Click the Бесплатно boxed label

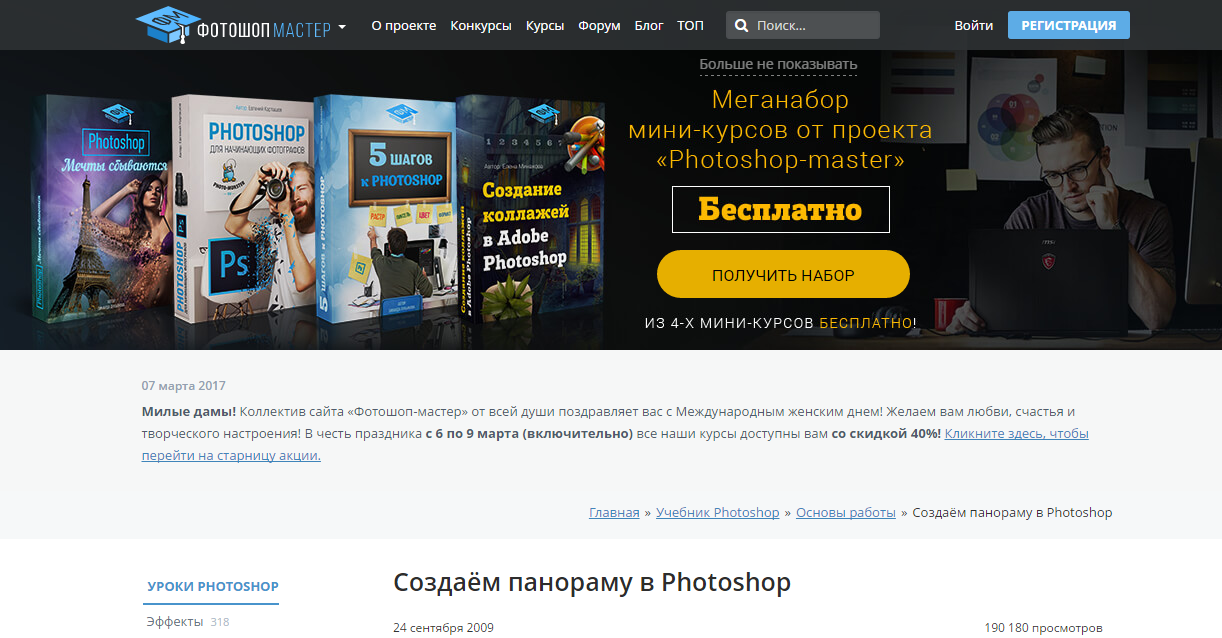[780, 210]
